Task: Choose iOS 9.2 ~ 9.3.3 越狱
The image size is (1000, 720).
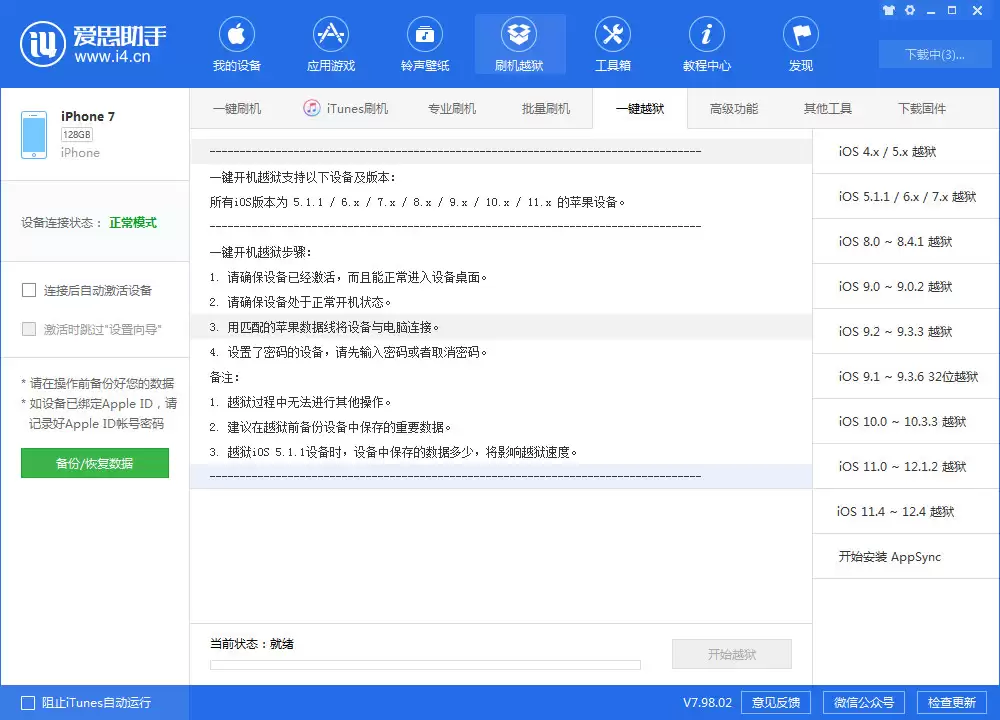Action: coord(906,332)
